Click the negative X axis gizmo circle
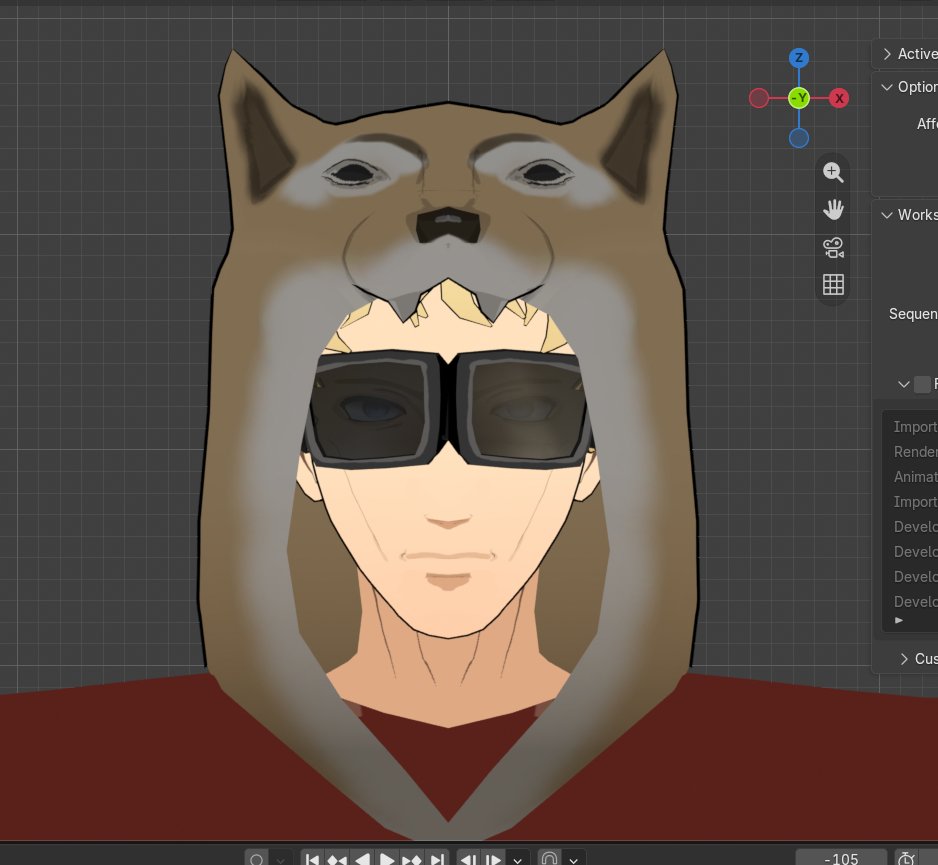Image resolution: width=938 pixels, height=865 pixels. (759, 98)
